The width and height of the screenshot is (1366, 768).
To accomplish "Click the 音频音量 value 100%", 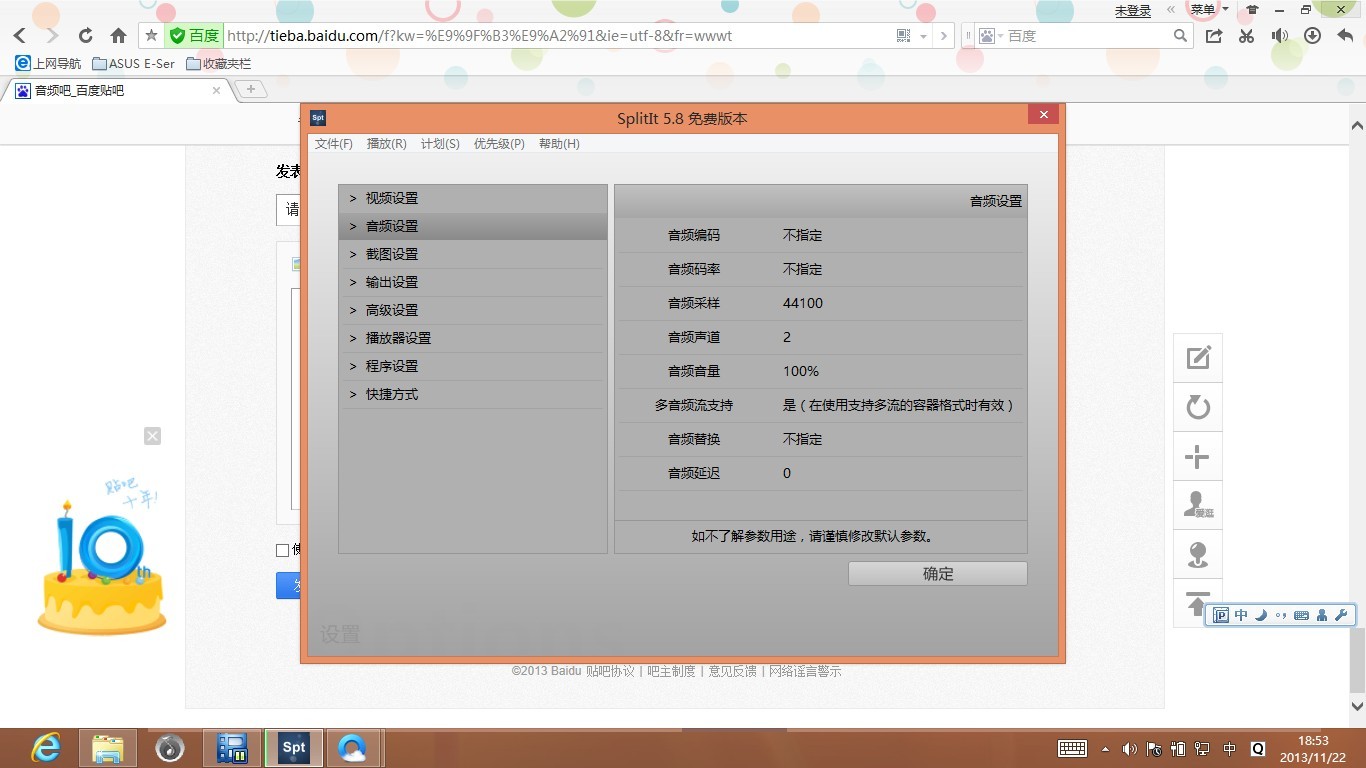I will point(801,371).
